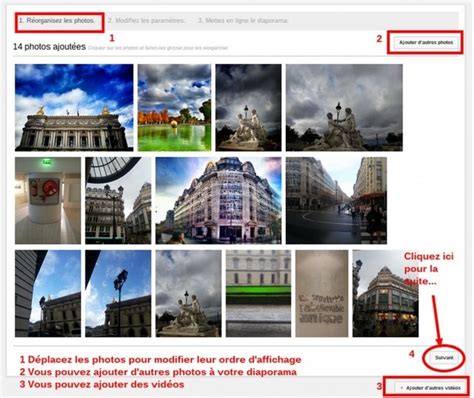Go to '3. Mettez en ligne le diaporama' step
Viewport: 474px width, 398px height.
tap(243, 21)
